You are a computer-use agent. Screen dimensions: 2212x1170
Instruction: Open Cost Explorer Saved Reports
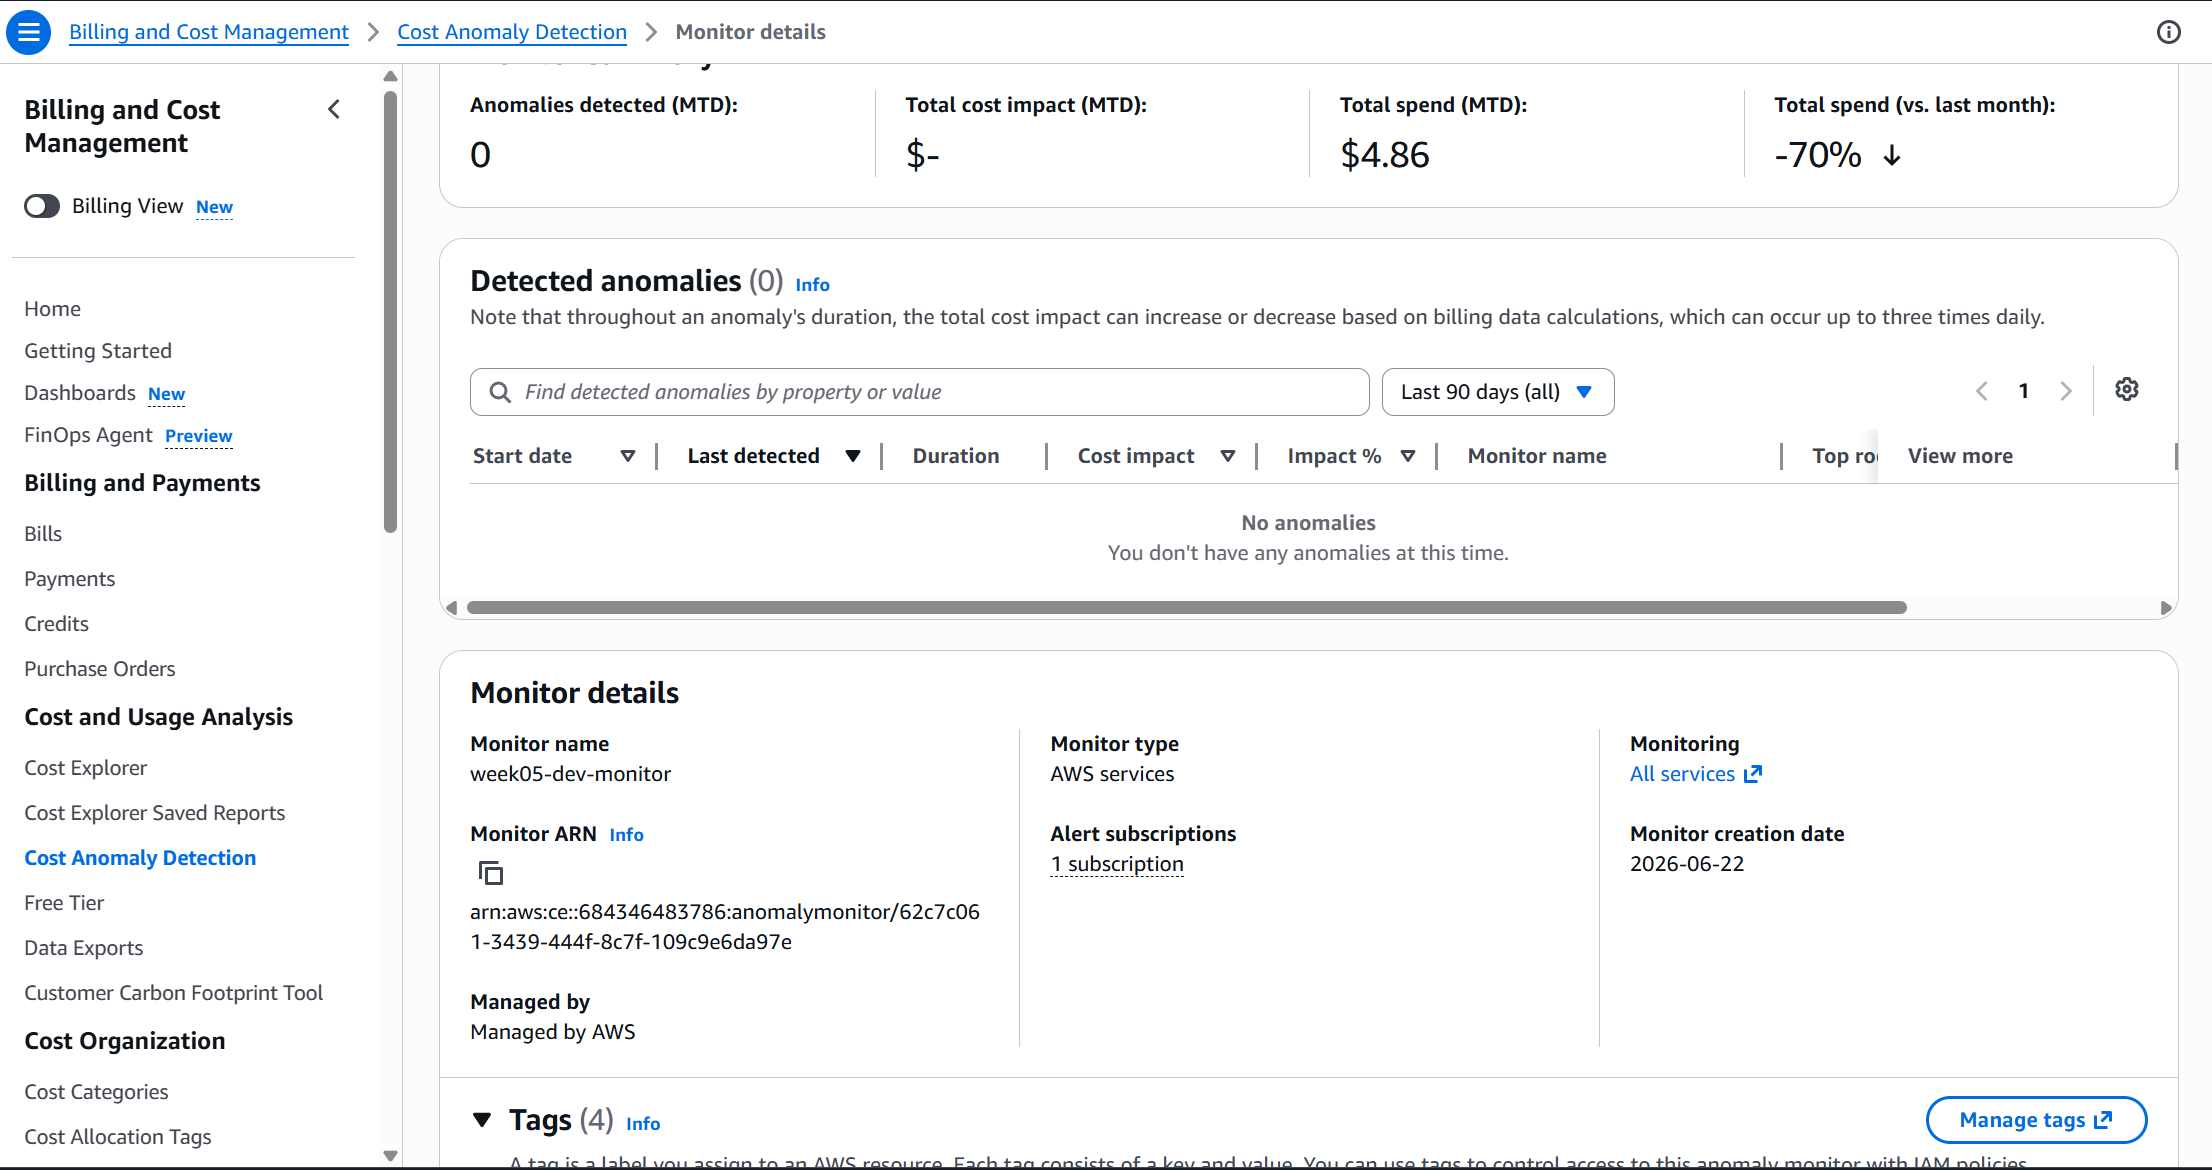tap(155, 813)
